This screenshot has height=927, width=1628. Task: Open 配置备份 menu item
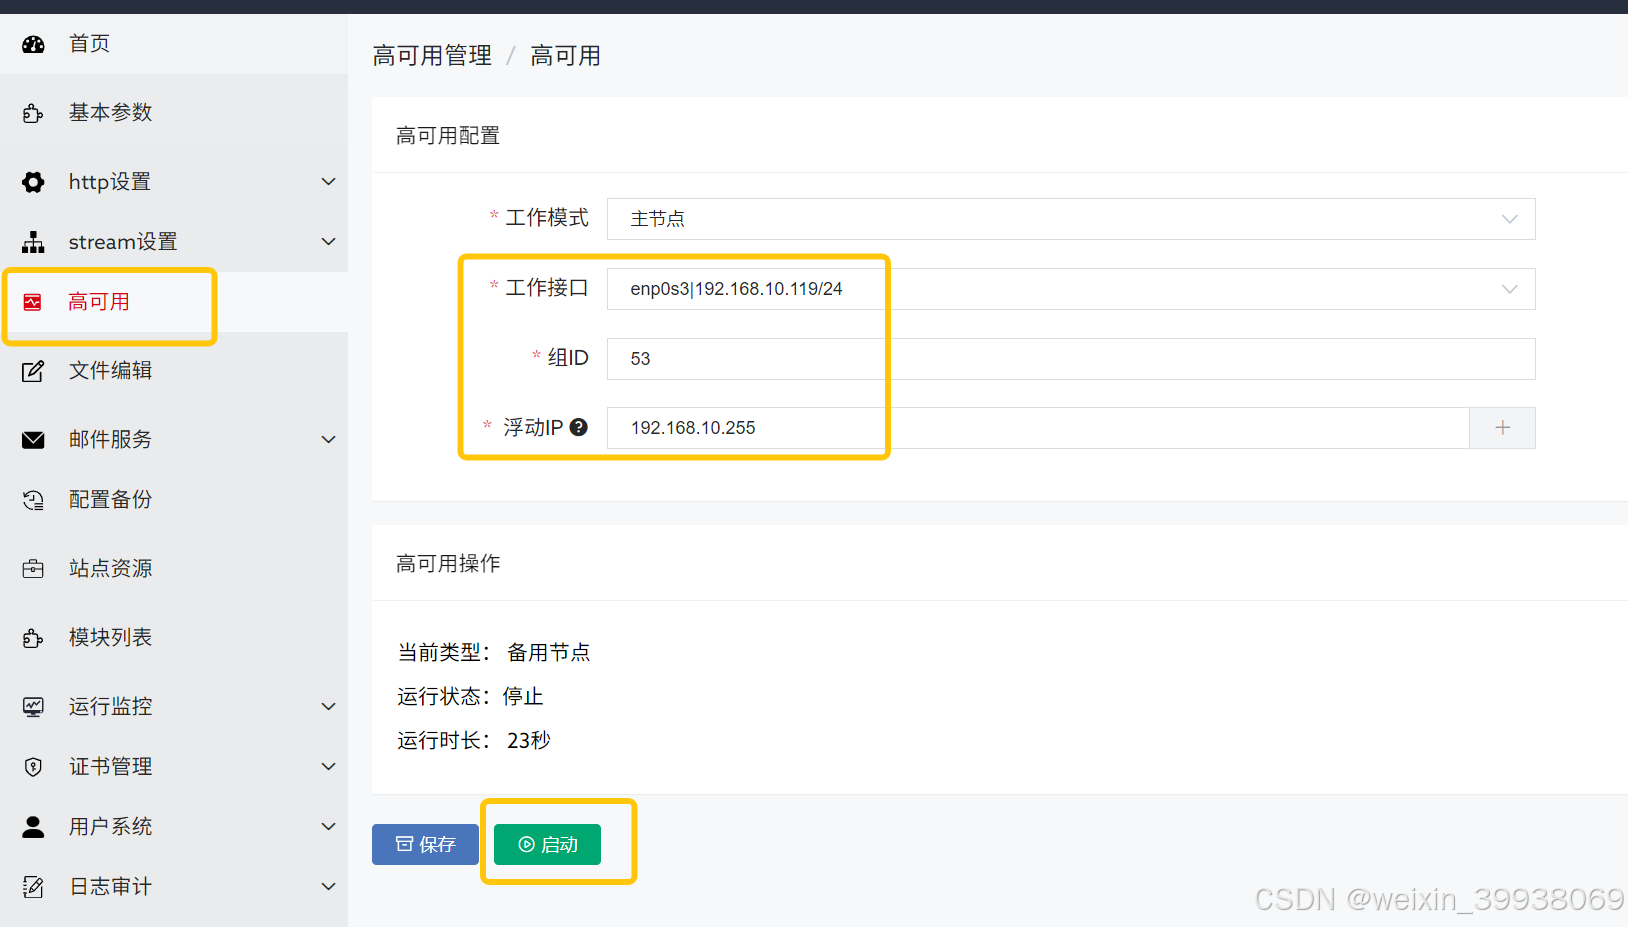pos(174,500)
